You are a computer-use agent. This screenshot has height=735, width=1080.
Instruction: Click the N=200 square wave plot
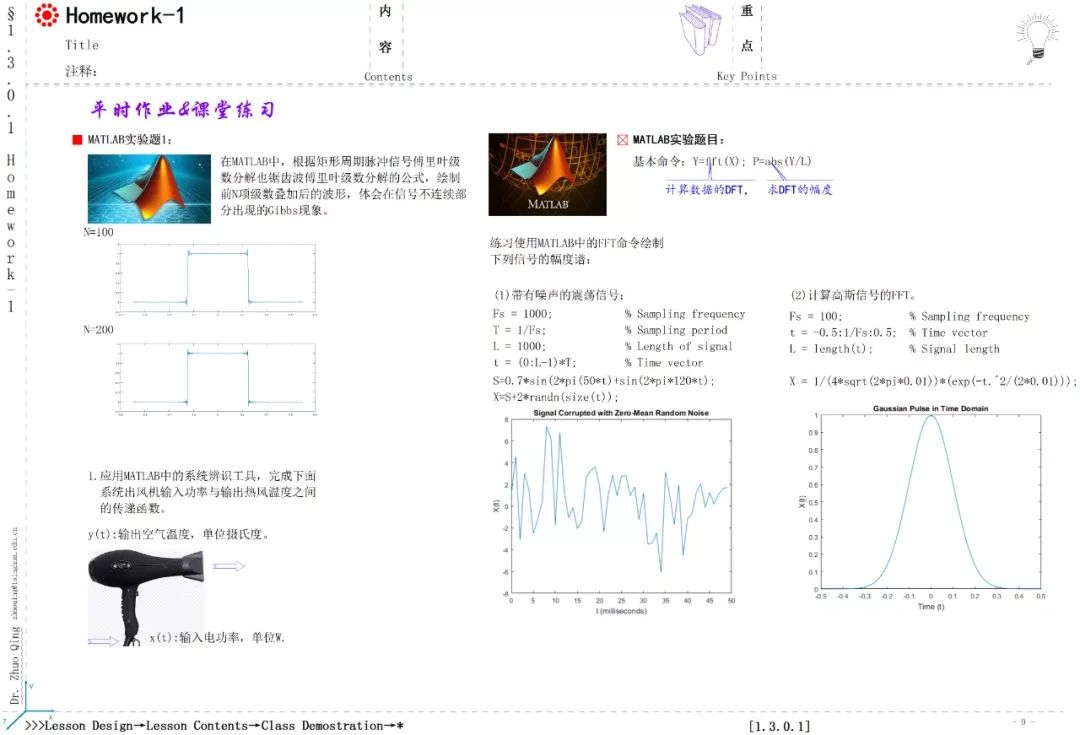pos(216,379)
